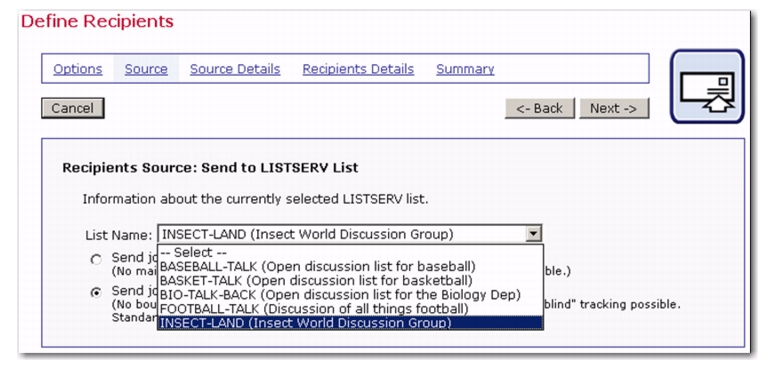
Task: Click the 'Define Recipients' page heading
Action: click(97, 22)
